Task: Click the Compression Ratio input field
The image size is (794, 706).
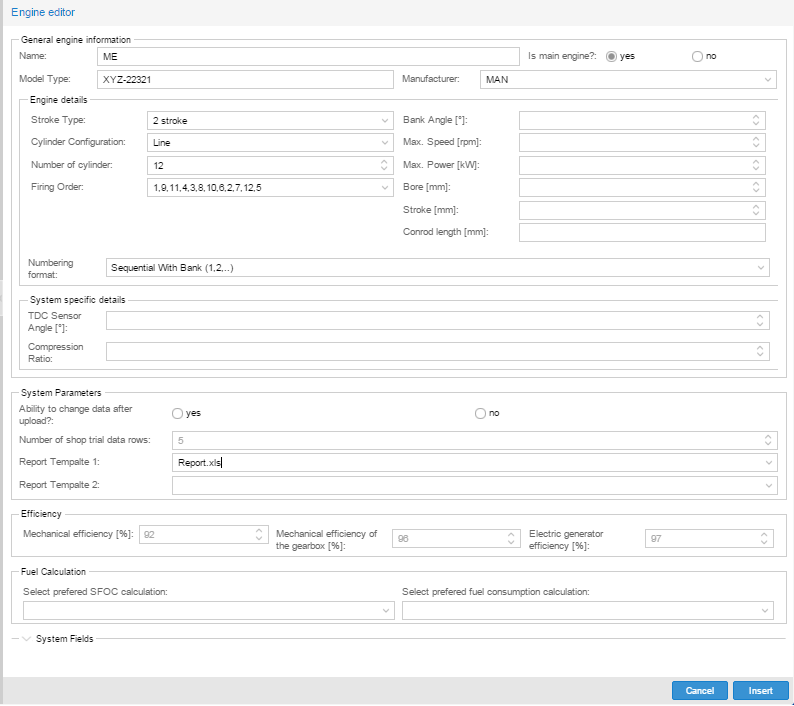Action: 438,351
